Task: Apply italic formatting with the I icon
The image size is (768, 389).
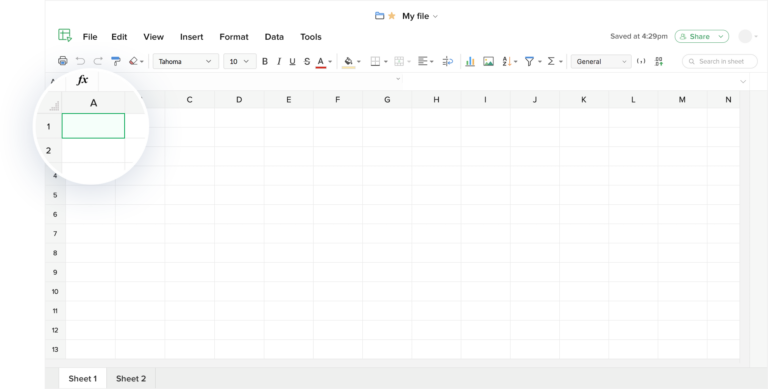Action: [x=279, y=61]
